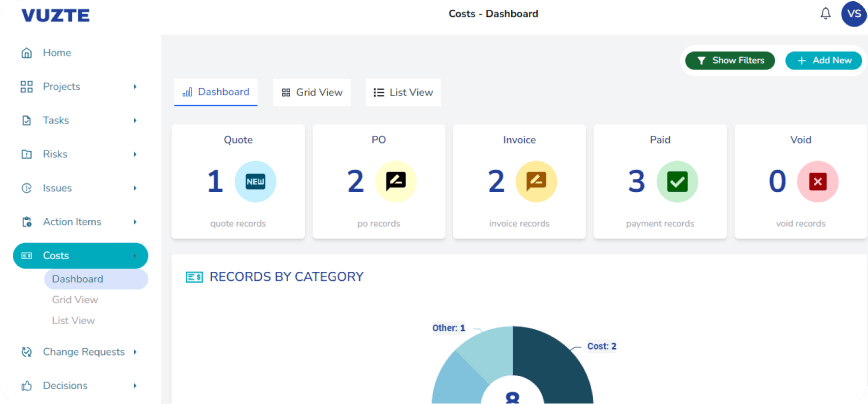Toggle Show Filters panel
Image resolution: width=868 pixels, height=404 pixels.
(730, 61)
